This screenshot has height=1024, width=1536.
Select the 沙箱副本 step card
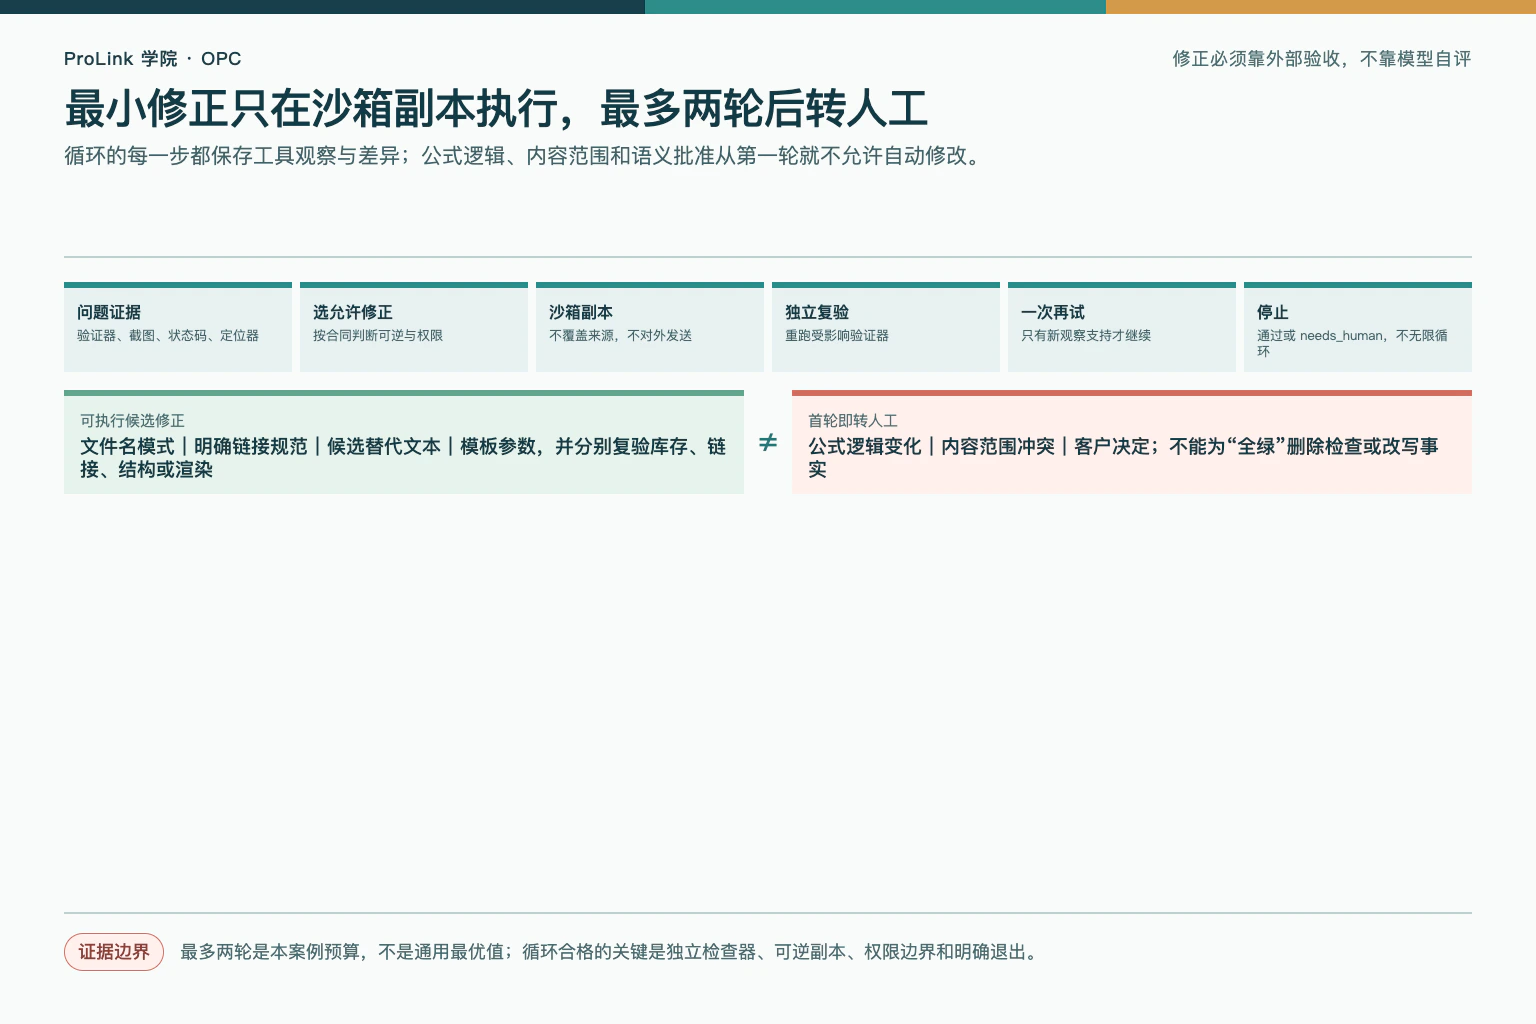(x=650, y=327)
